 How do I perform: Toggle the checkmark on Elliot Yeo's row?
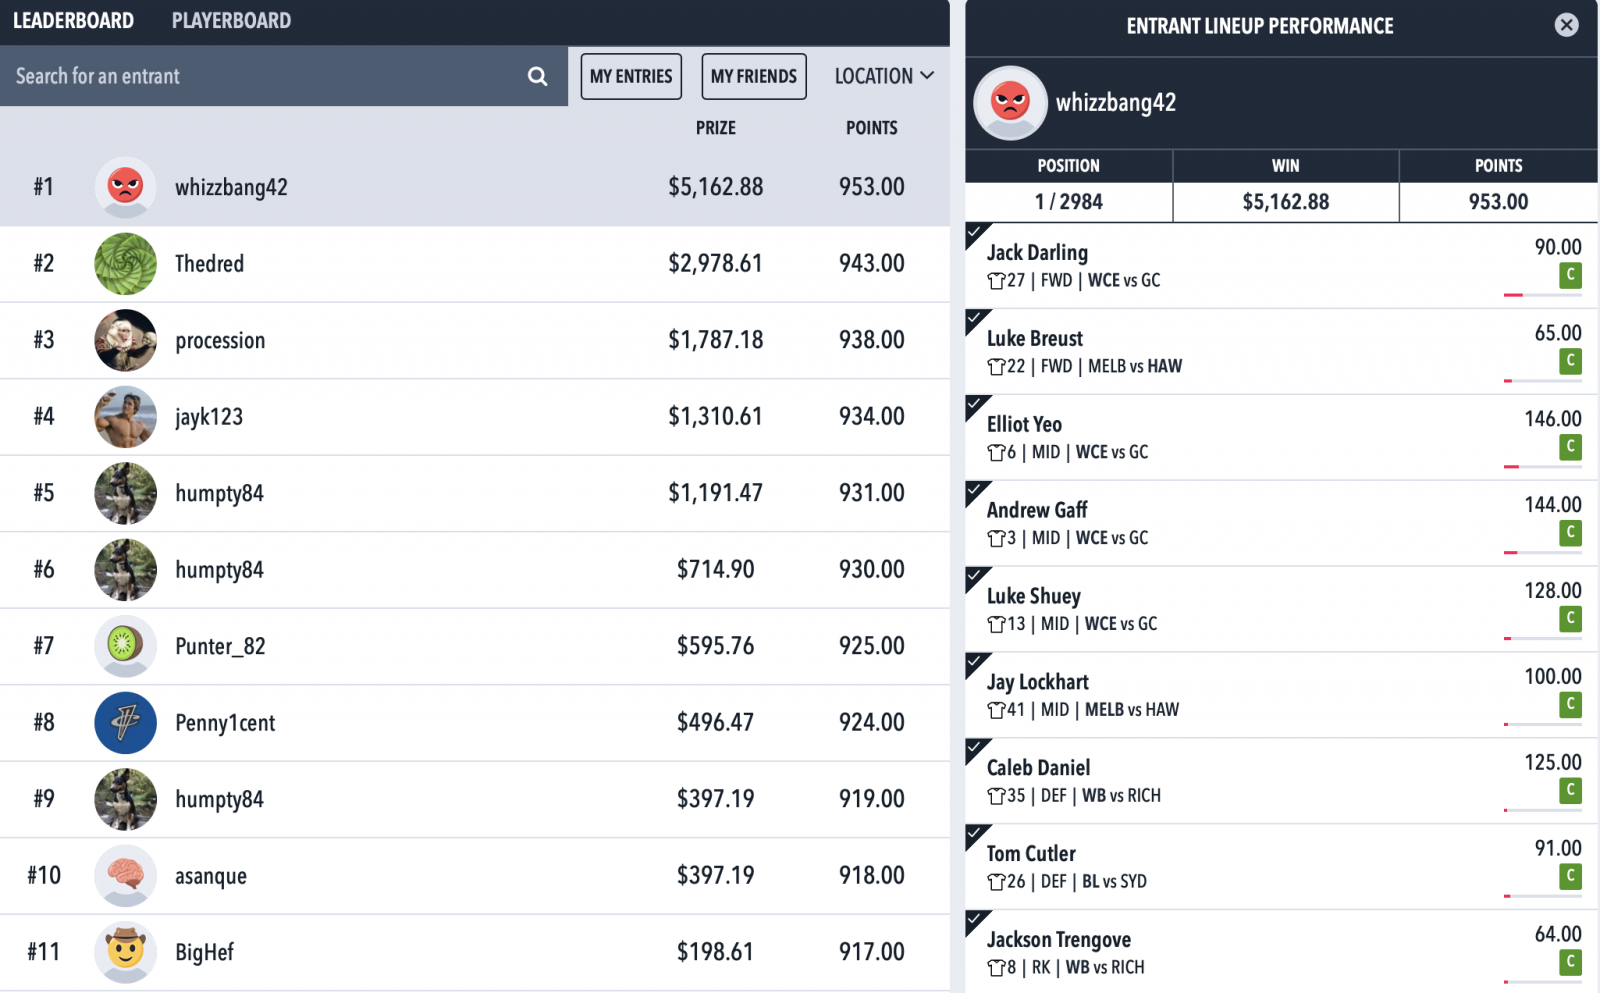976,406
